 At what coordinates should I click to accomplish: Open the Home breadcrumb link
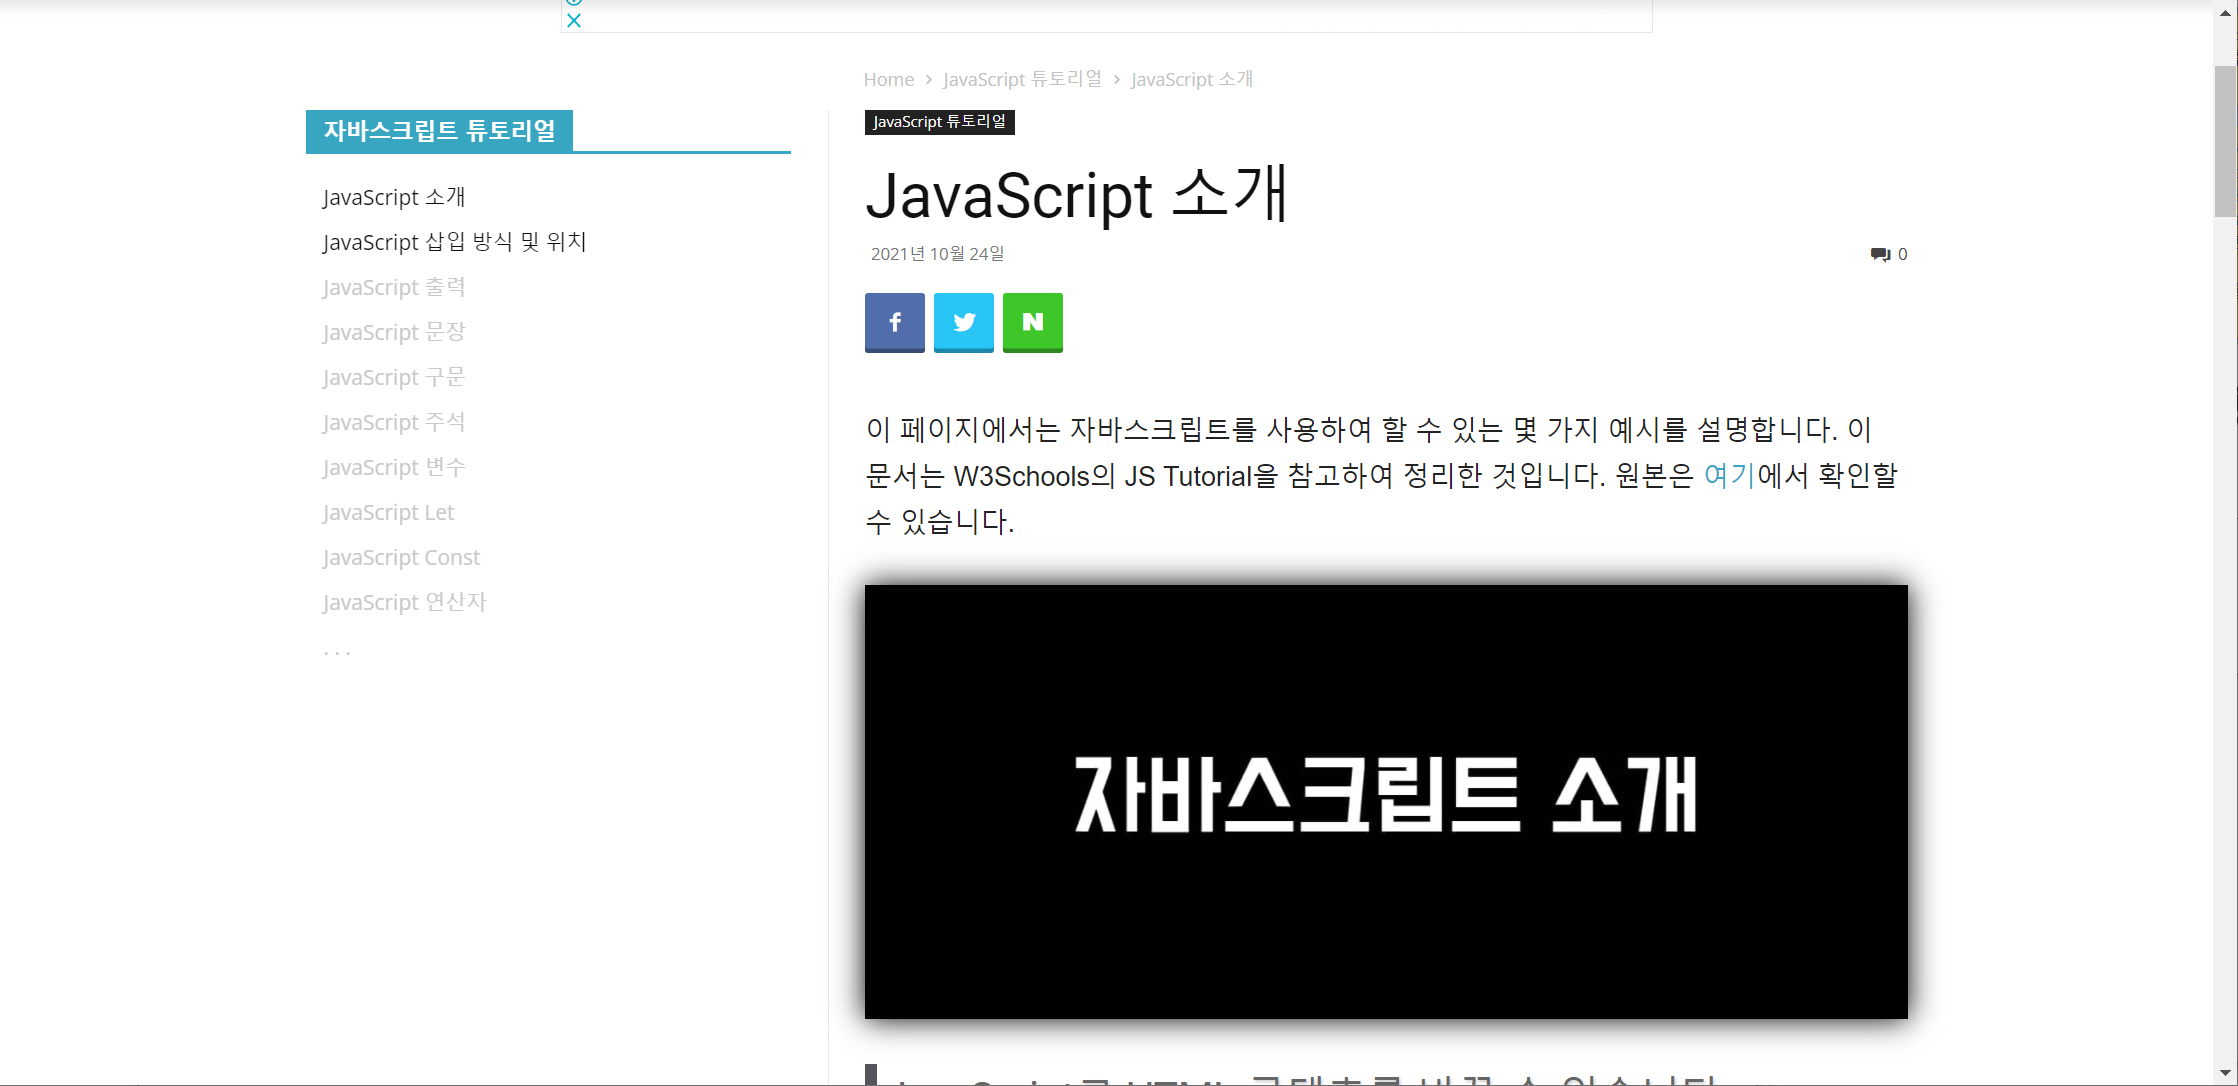point(888,79)
